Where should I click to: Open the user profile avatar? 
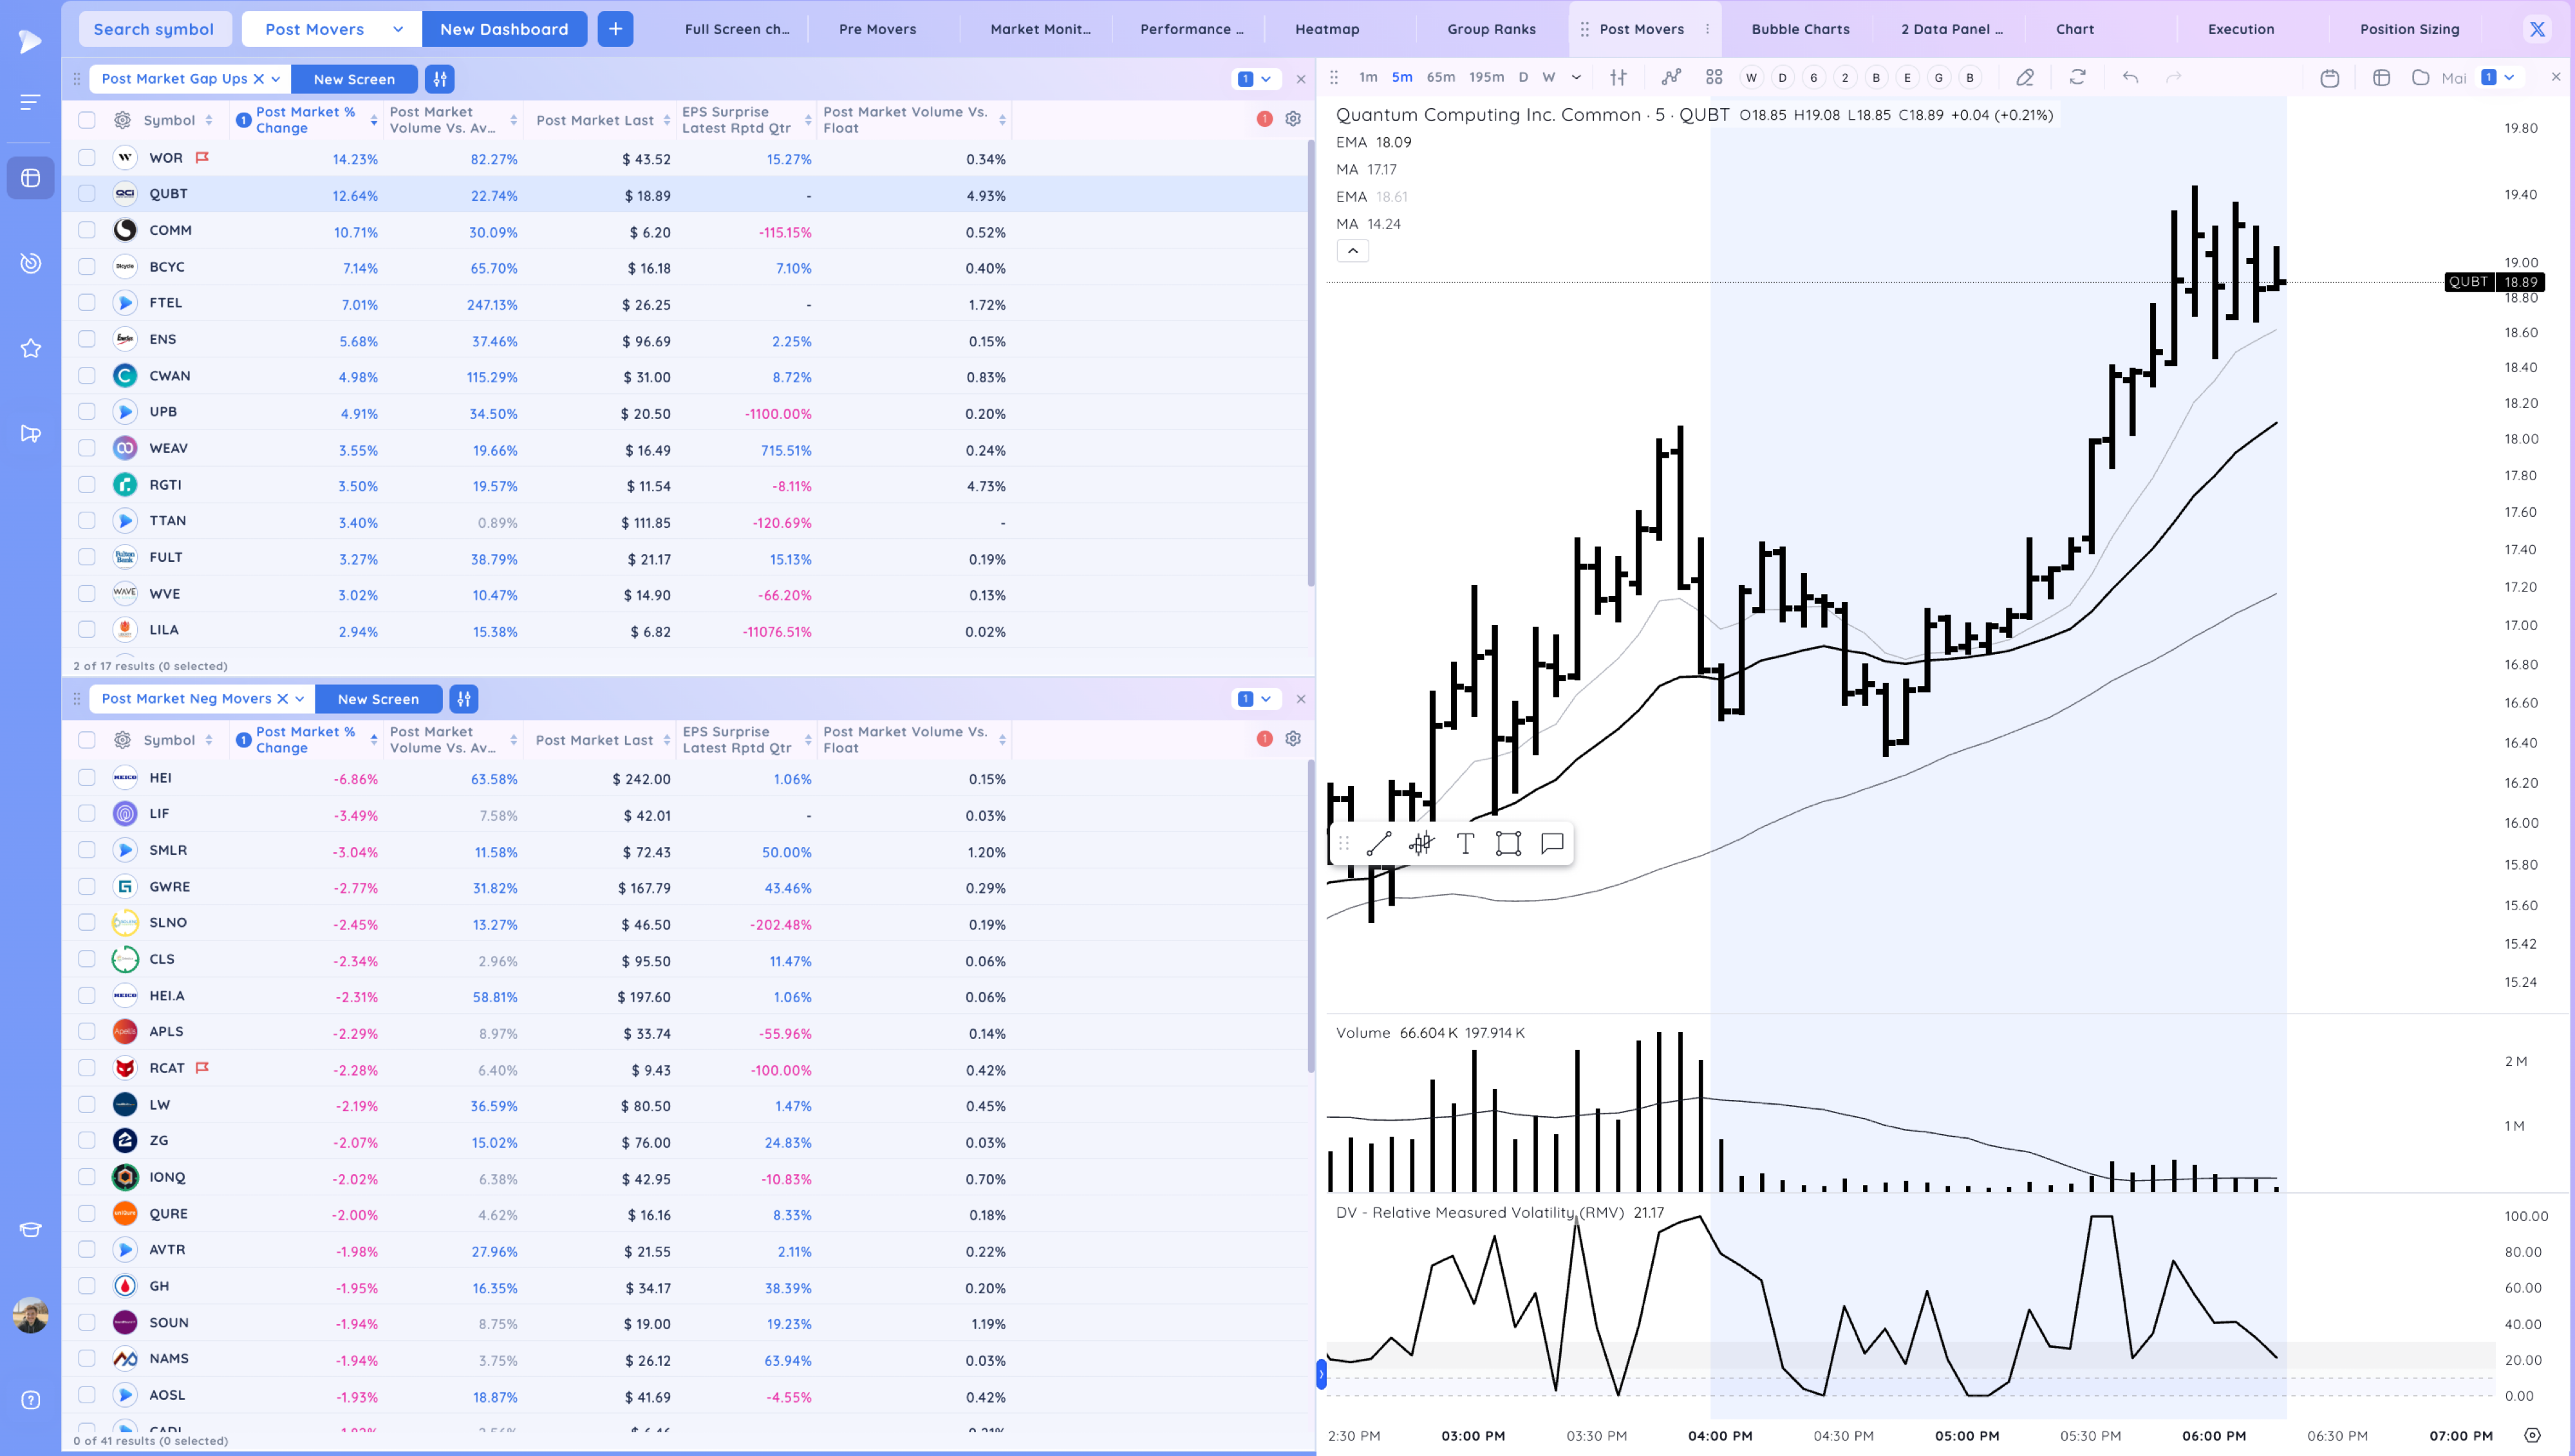point(30,1315)
